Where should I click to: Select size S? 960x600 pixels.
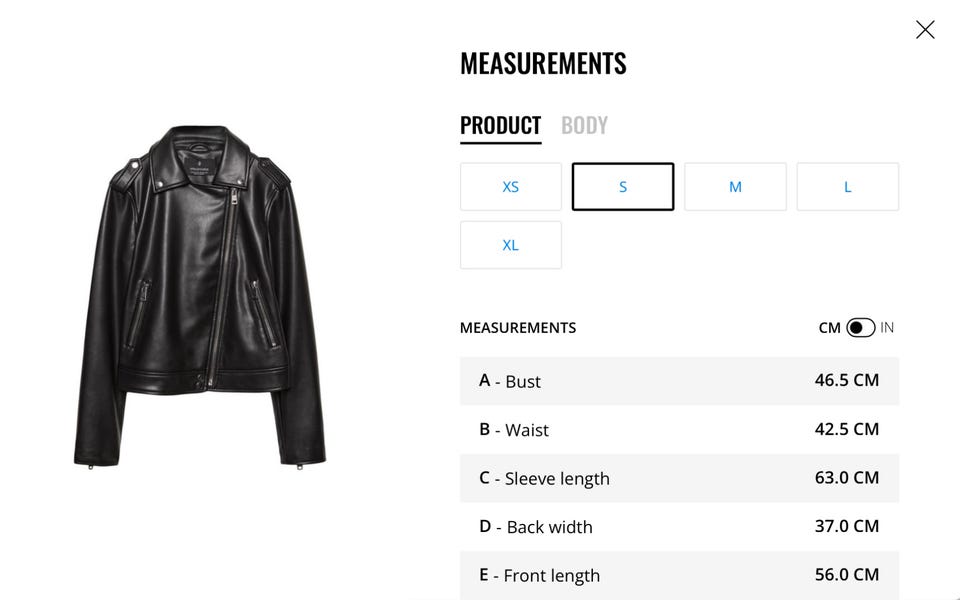[x=623, y=187]
